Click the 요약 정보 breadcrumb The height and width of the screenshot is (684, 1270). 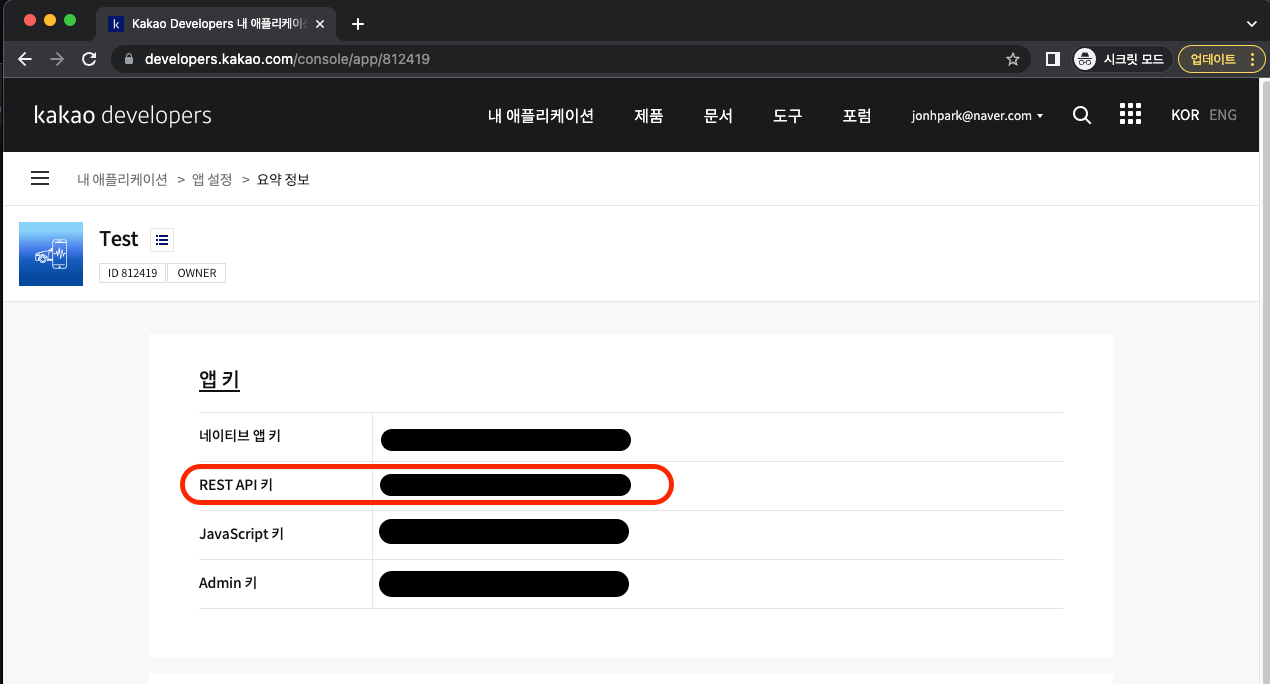click(283, 180)
